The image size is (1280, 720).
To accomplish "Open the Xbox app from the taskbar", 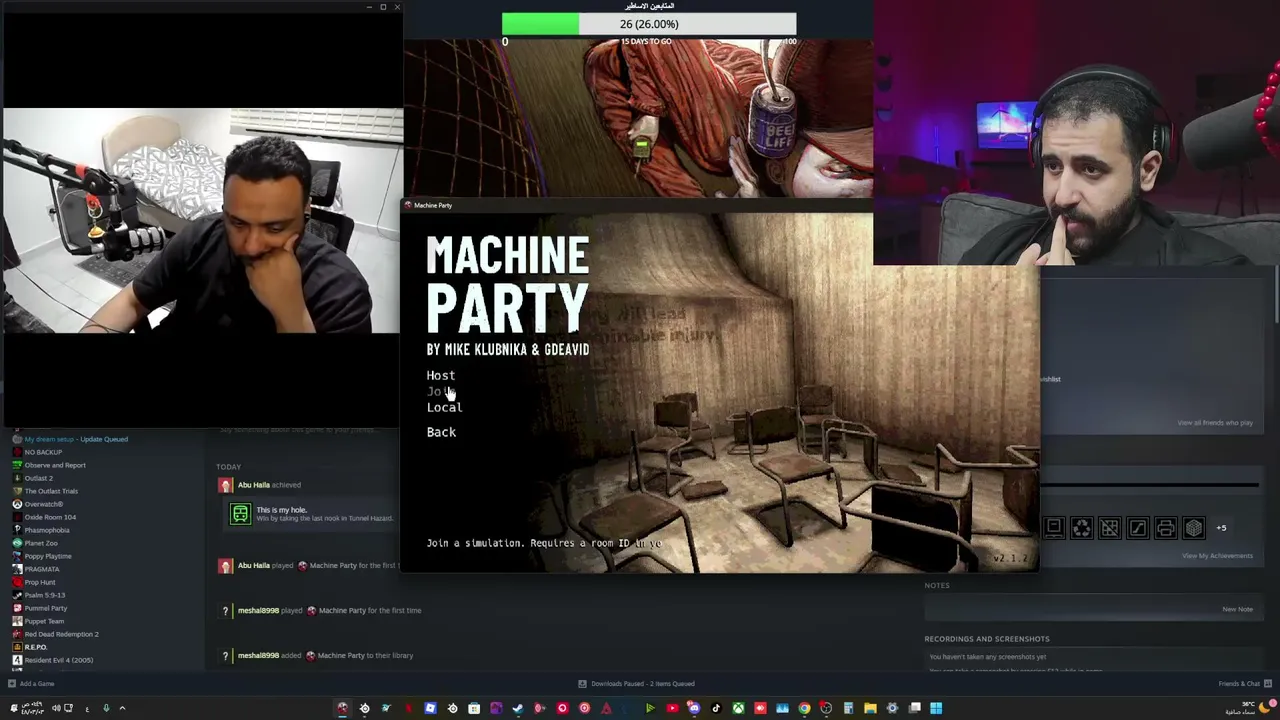I will coord(738,708).
